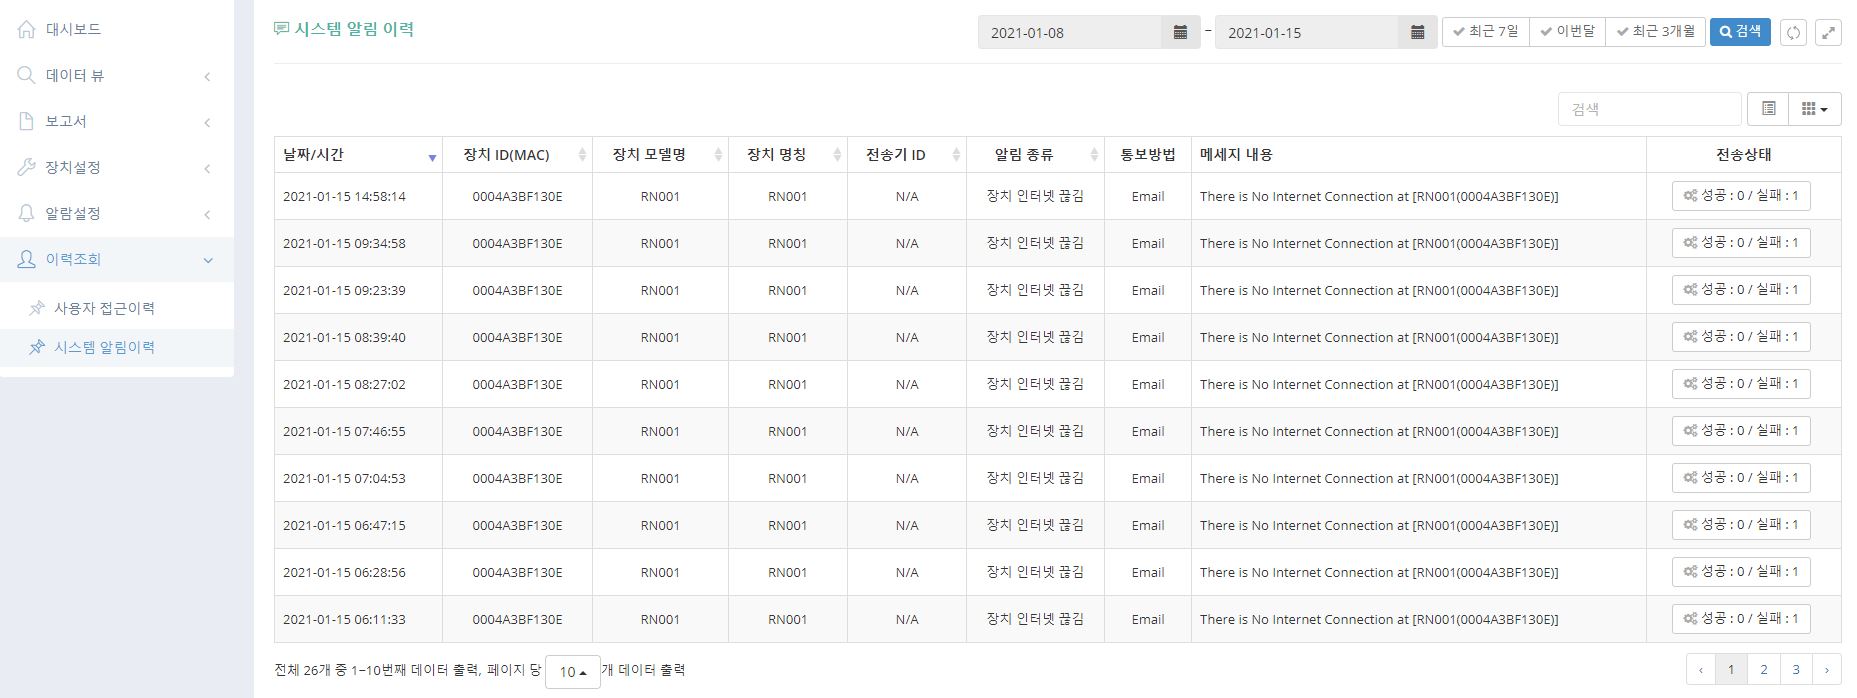Open 대시보드 menu item
This screenshot has height=698, width=1857.
pos(117,29)
